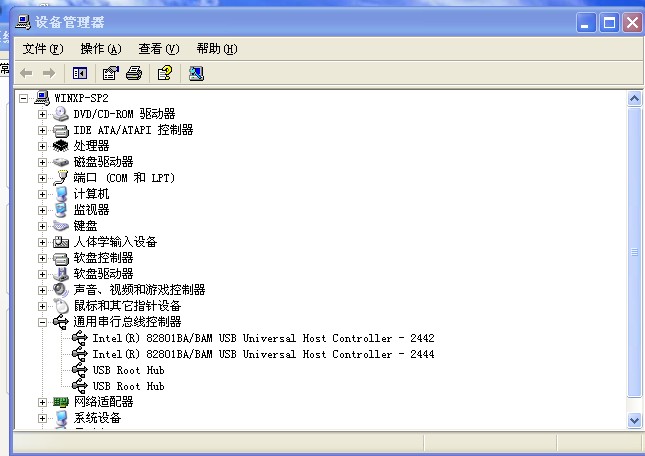Click the WINXP-SP2 label
The width and height of the screenshot is (645, 456).
click(81, 98)
